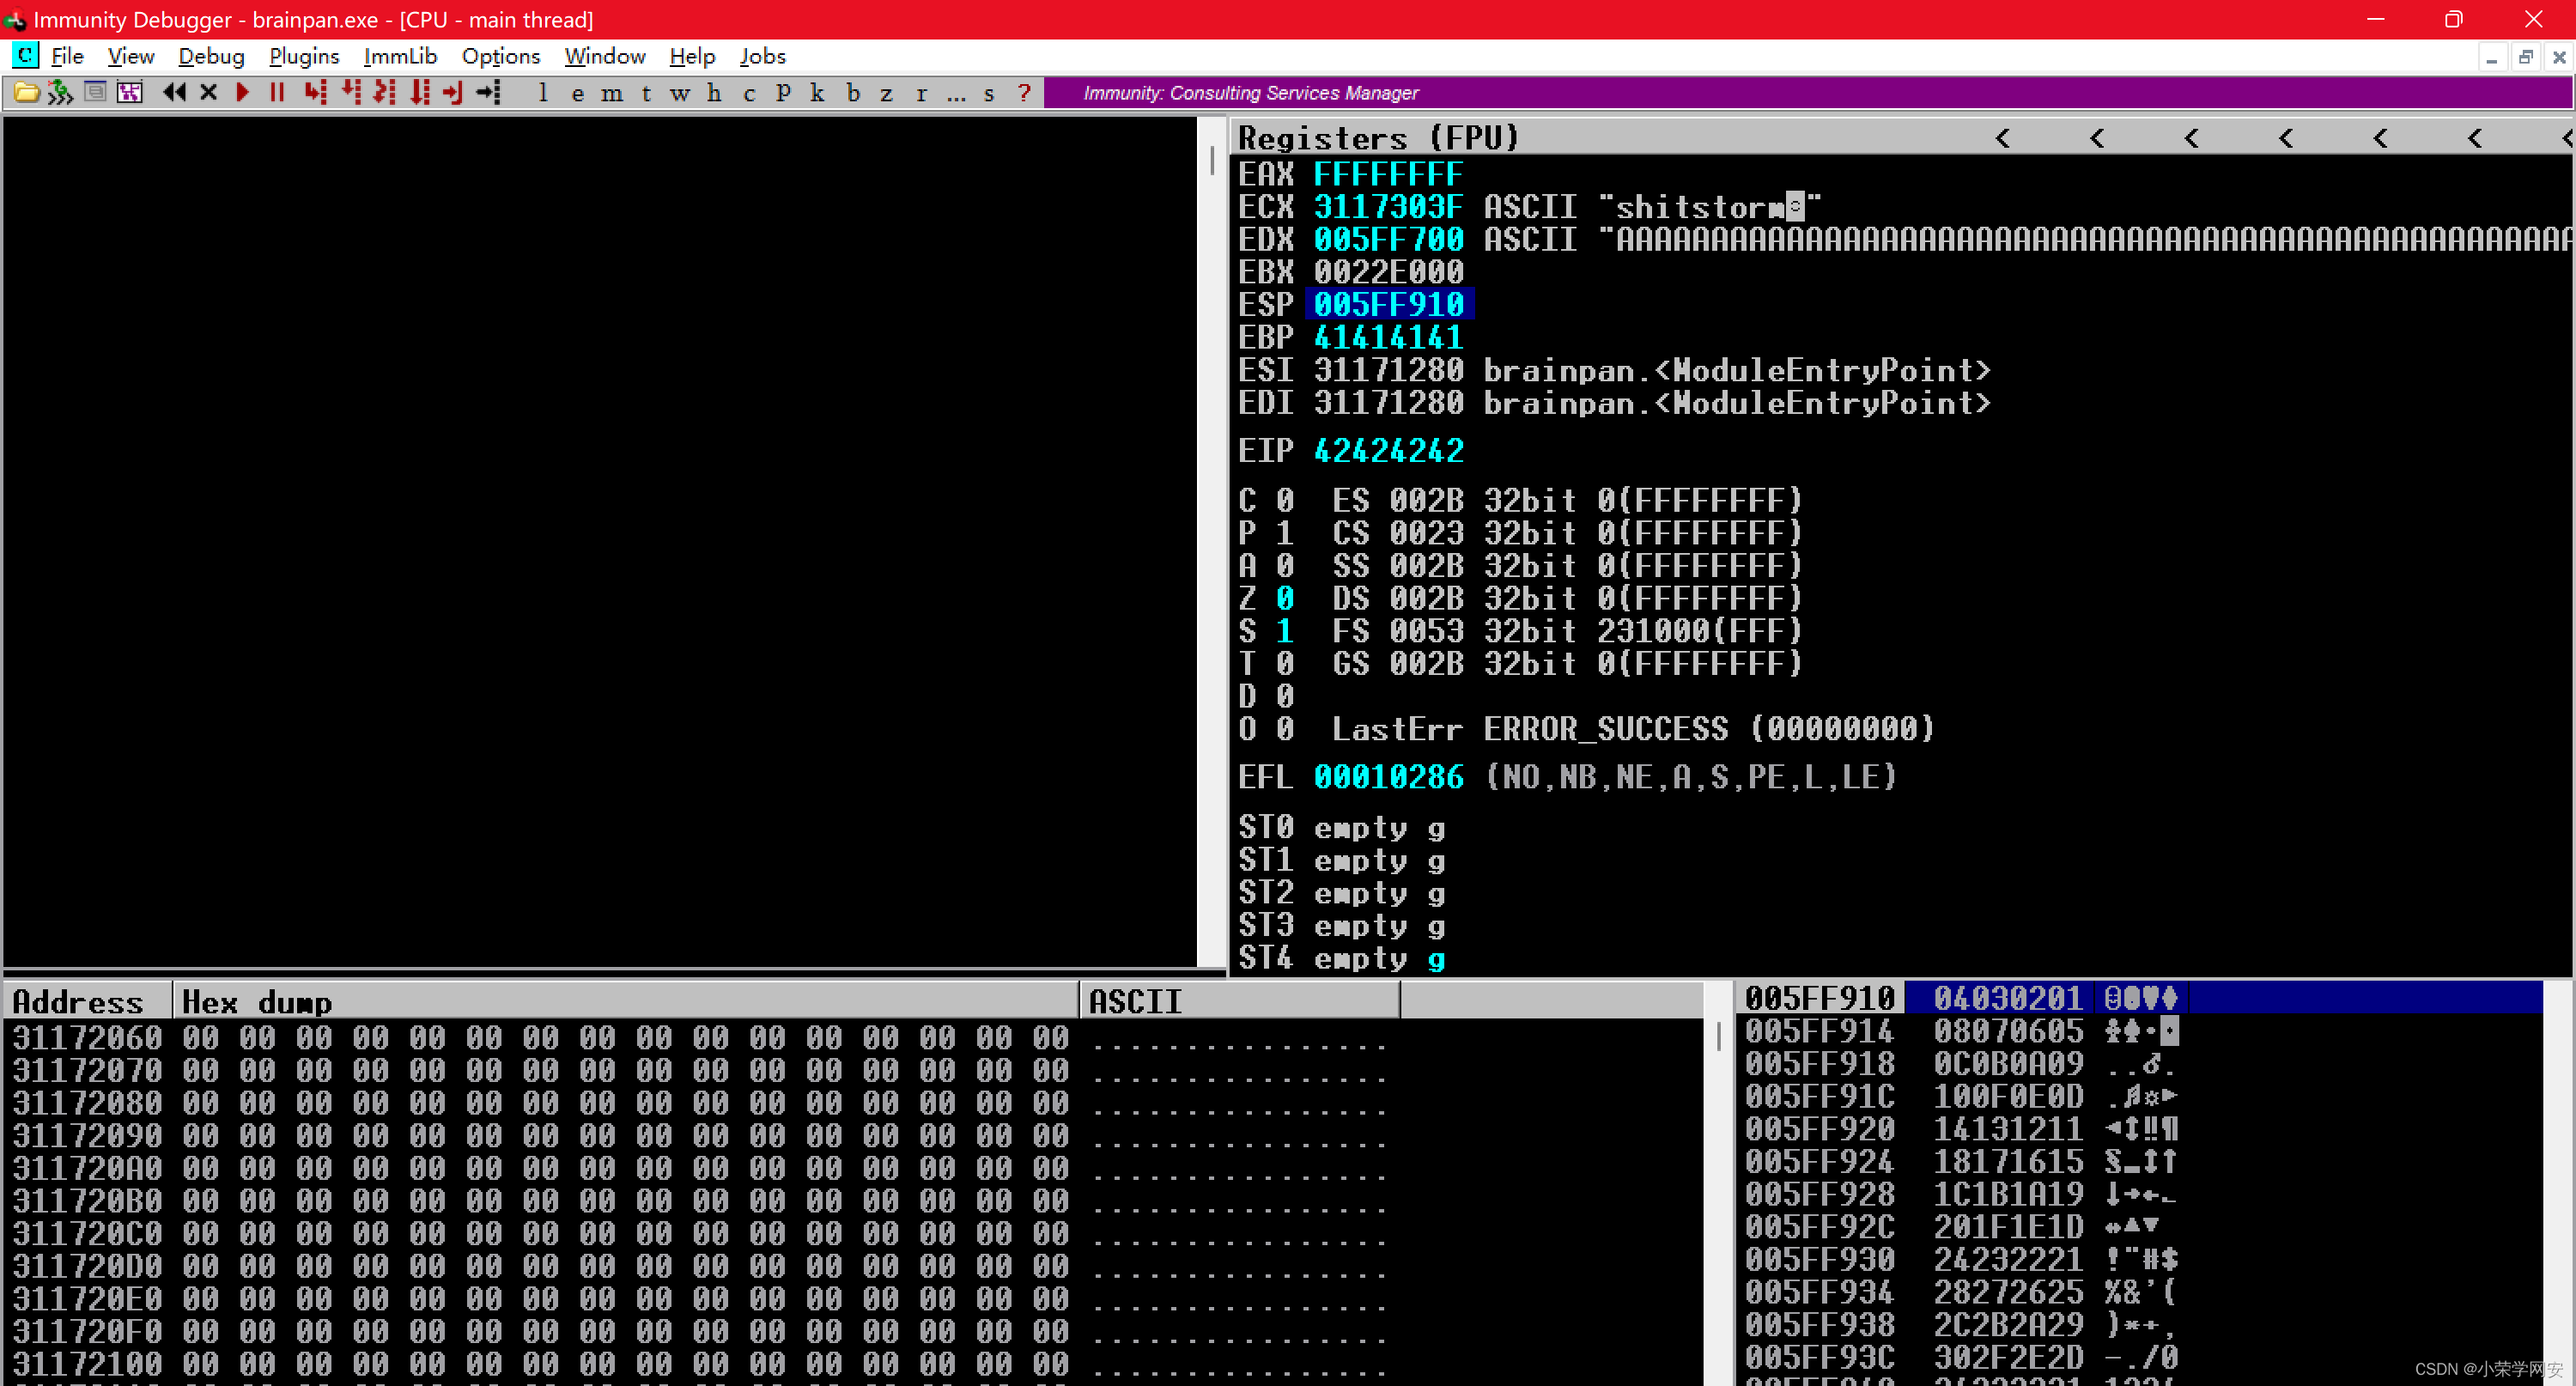Select stack entry at 005FF910
Viewport: 2576px width, 1386px height.
(2141, 999)
